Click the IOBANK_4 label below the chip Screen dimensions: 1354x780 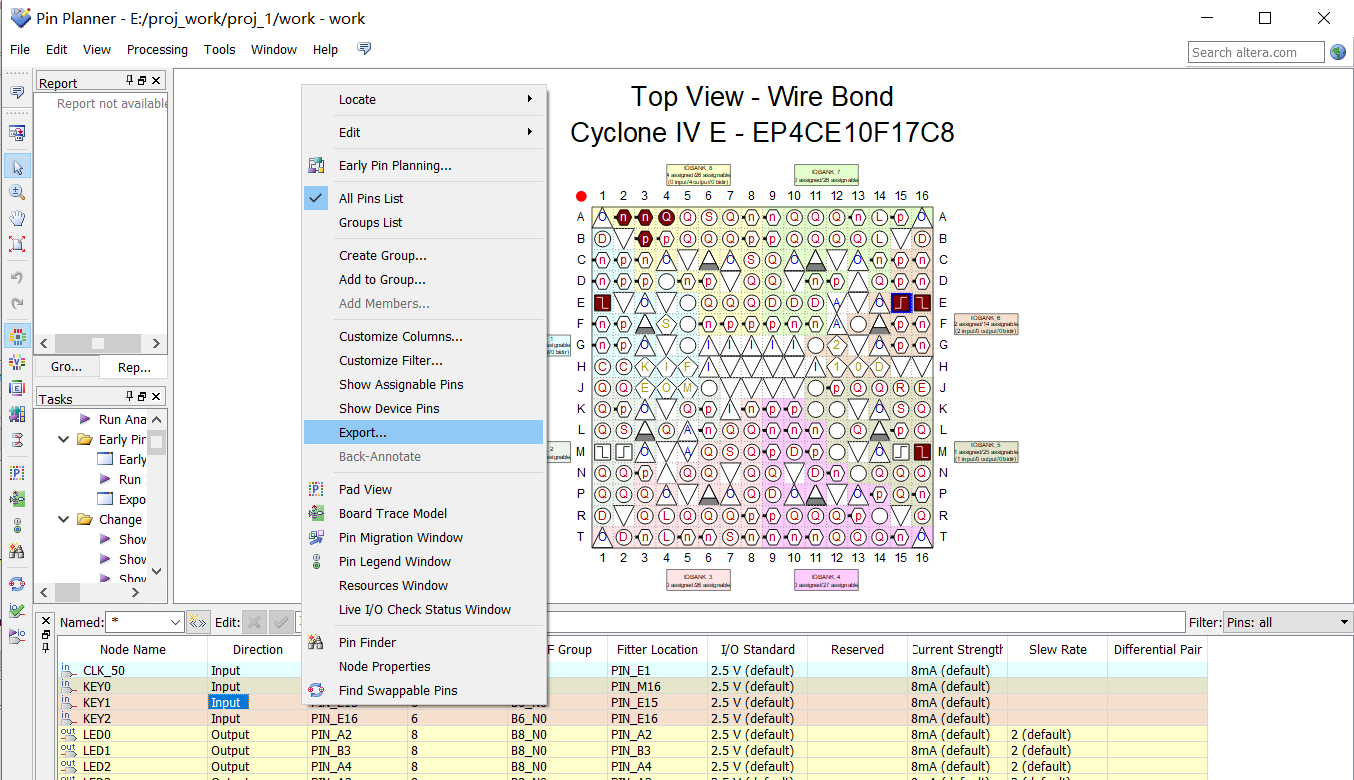826,580
